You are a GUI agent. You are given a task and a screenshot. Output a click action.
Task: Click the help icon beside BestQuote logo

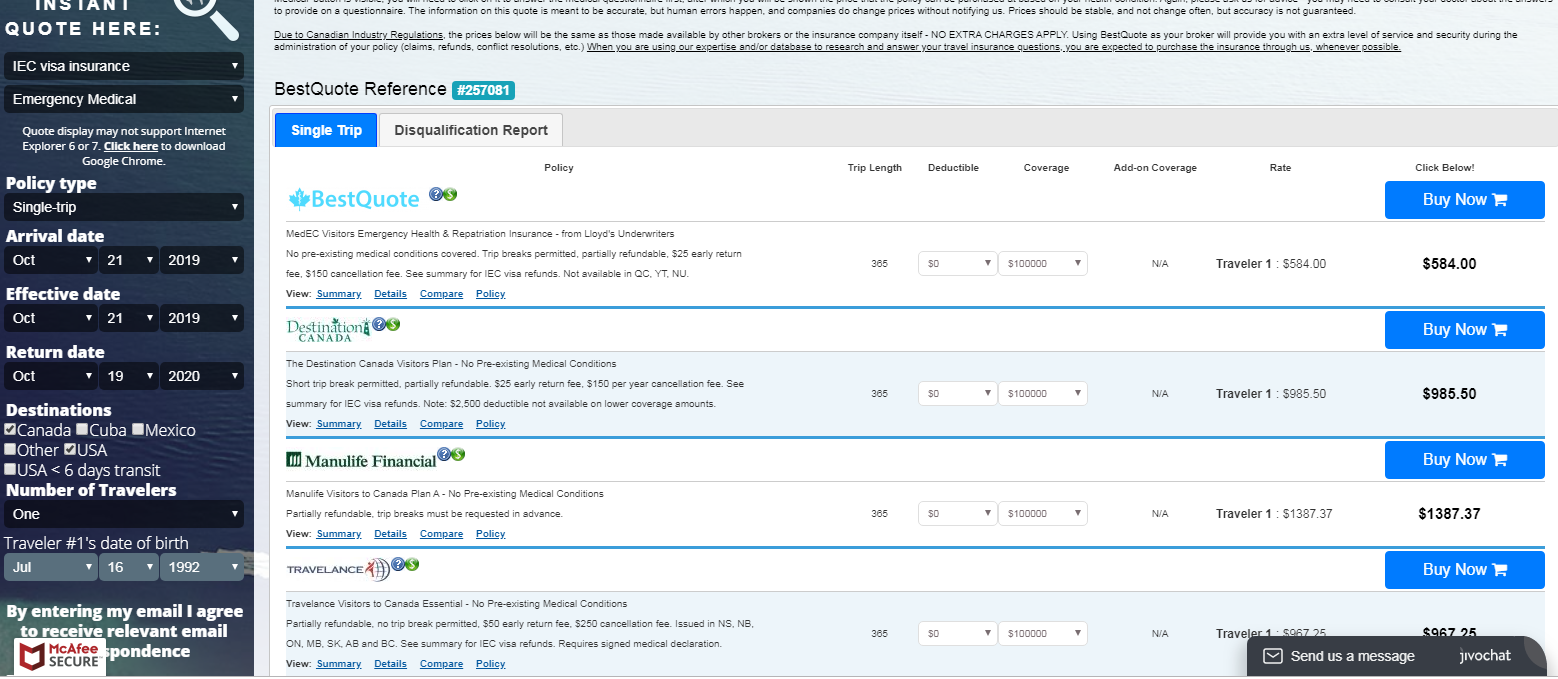pyautogui.click(x=436, y=194)
